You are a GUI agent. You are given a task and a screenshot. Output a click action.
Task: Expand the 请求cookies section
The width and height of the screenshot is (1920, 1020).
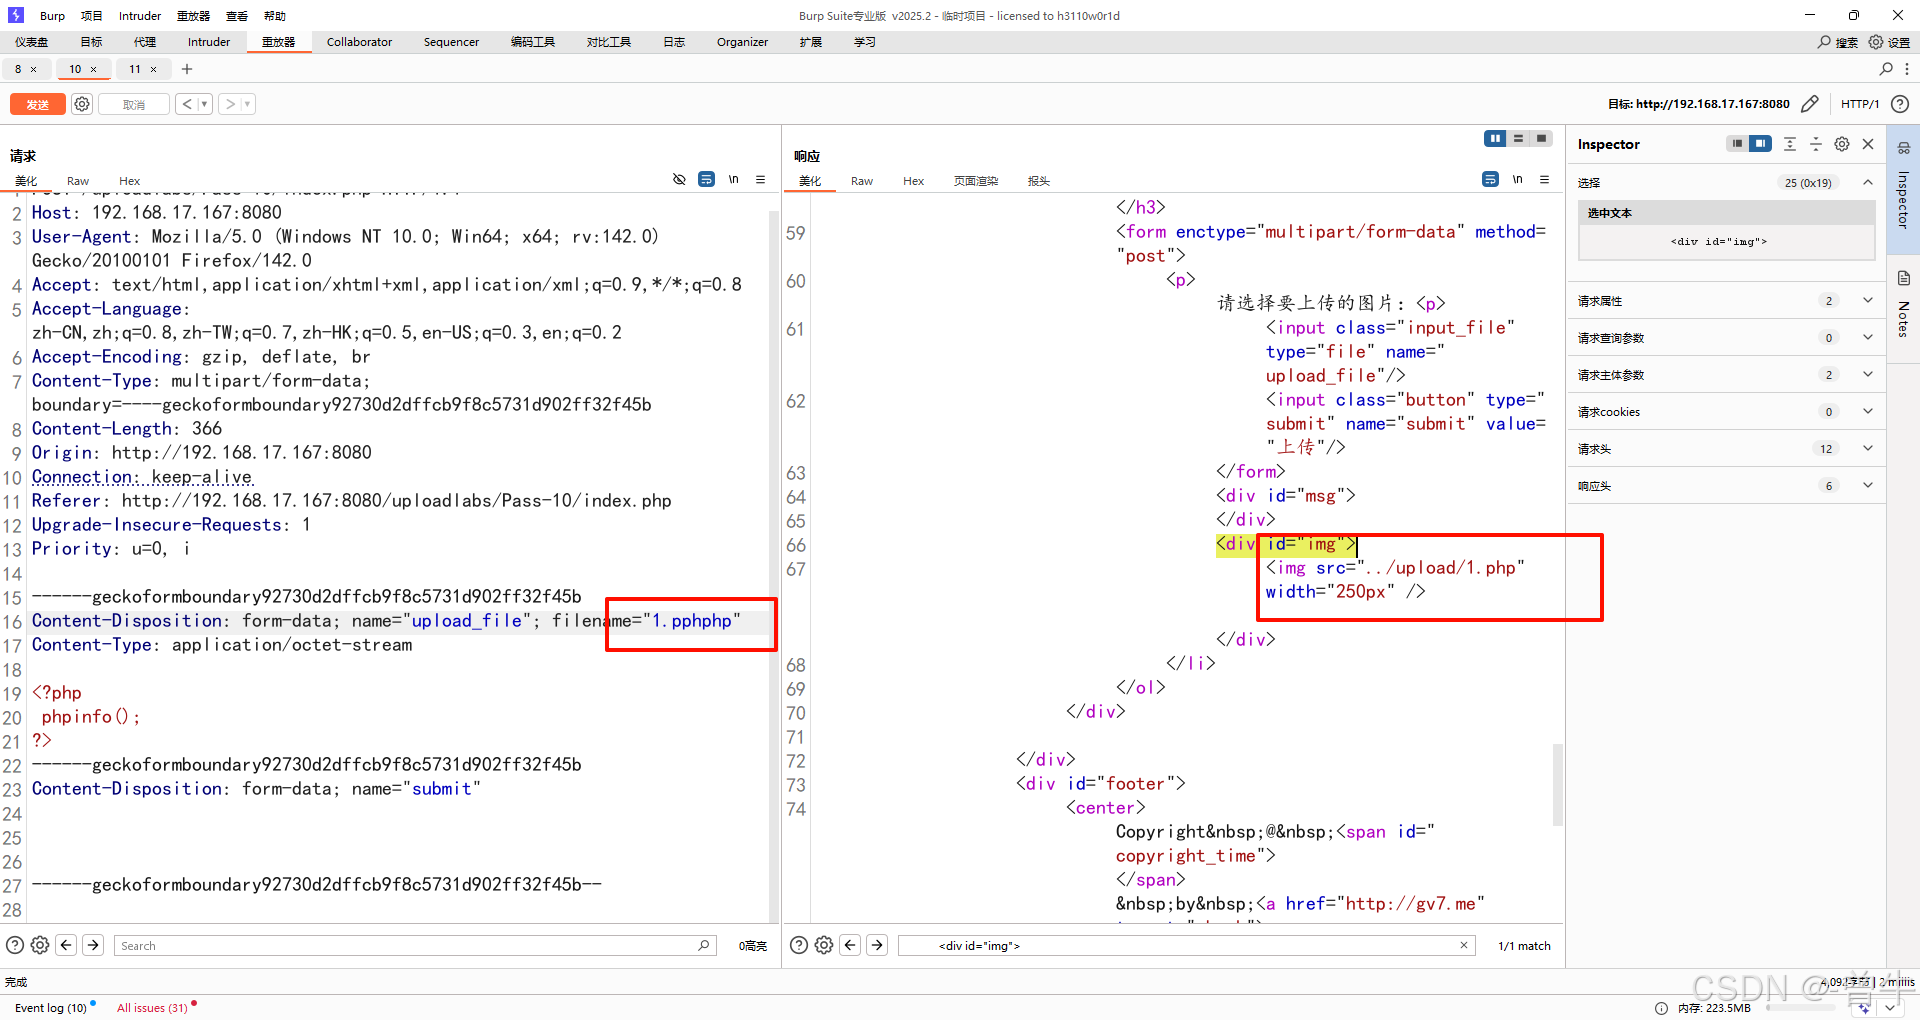1867,411
